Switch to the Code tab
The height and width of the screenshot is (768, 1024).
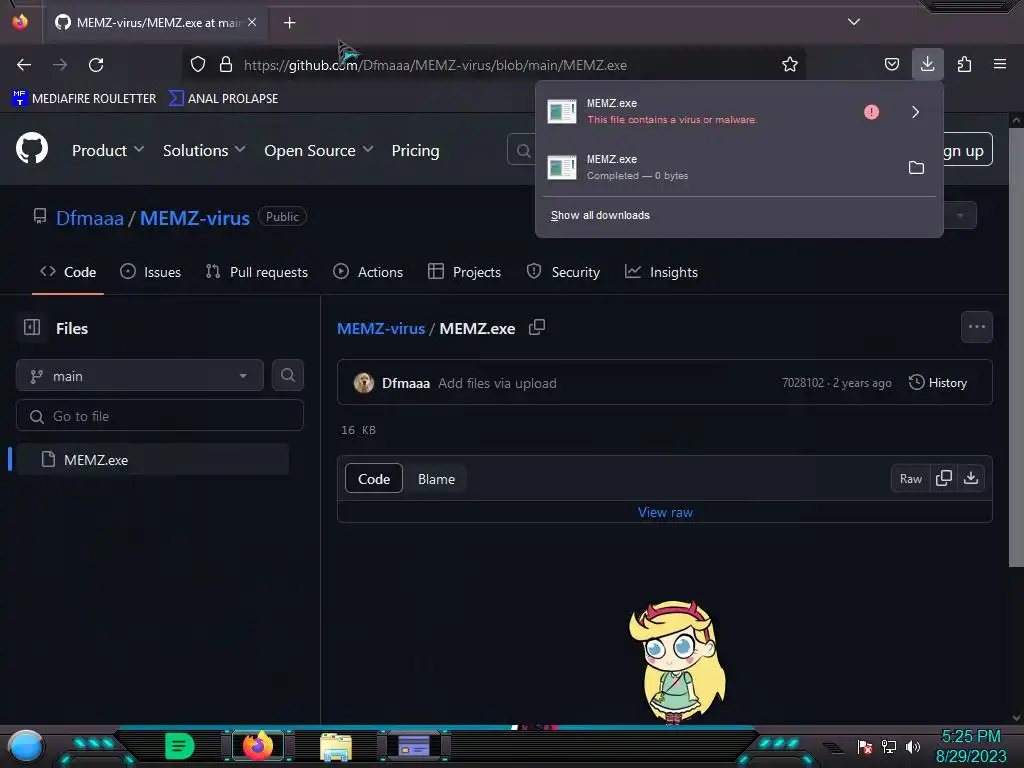tap(68, 272)
